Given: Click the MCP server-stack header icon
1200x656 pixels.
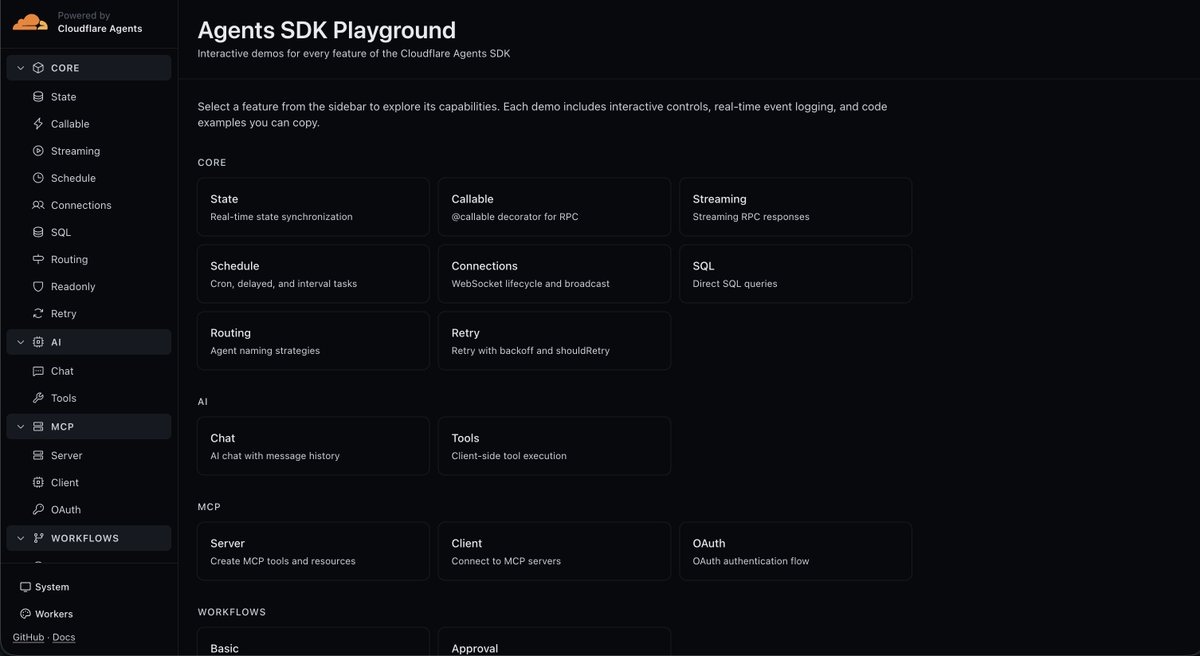Looking at the screenshot, I should point(38,427).
